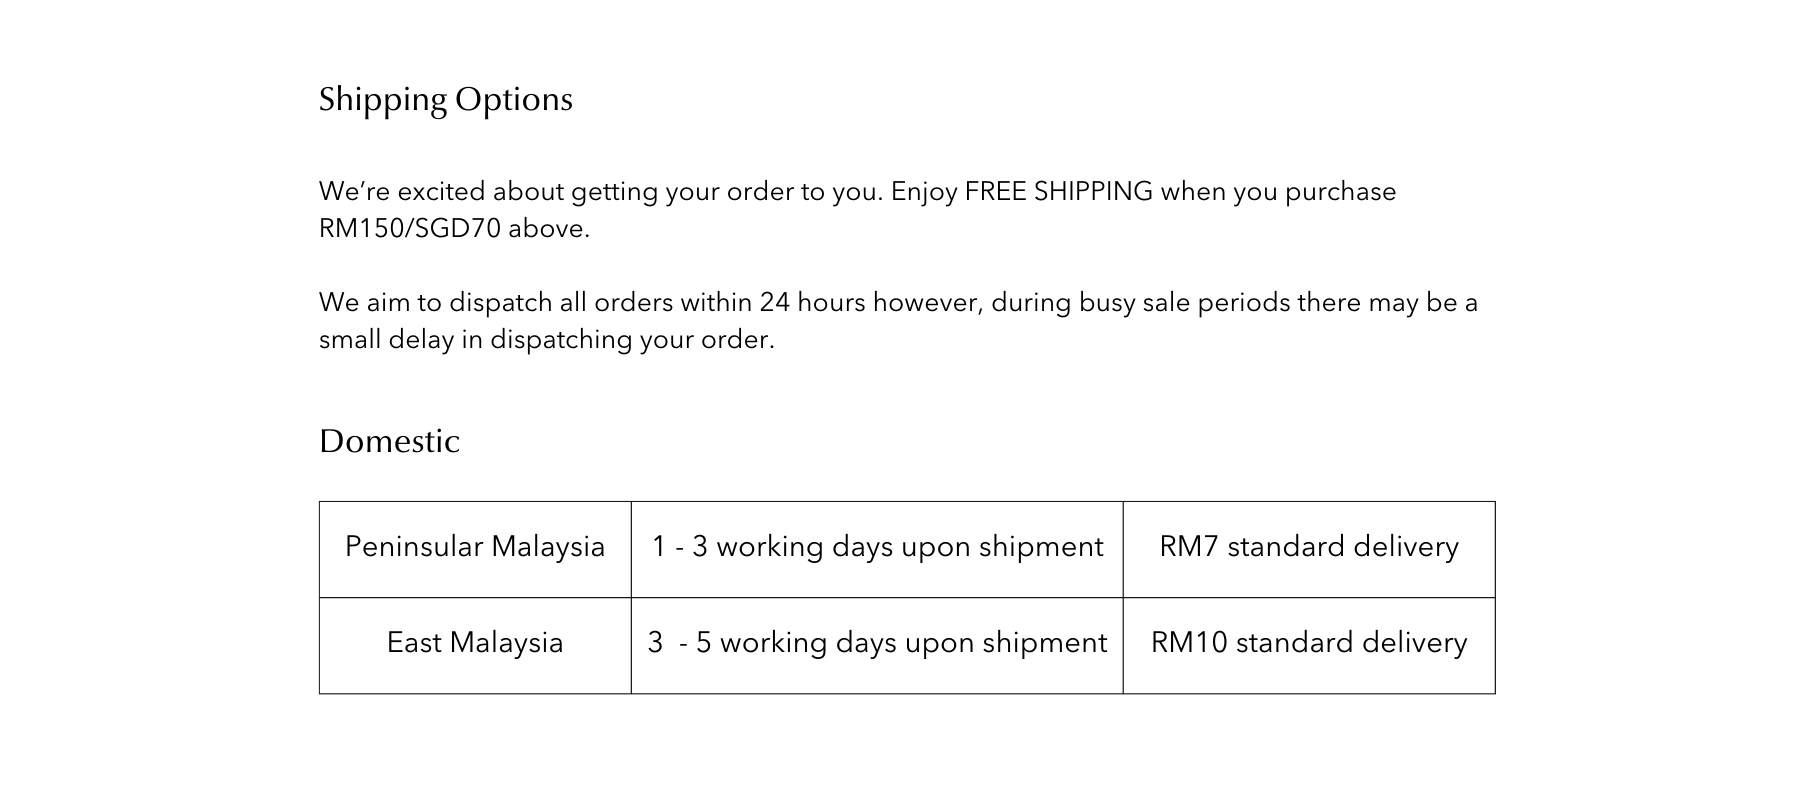Click the word "above." after SGD70
The width and height of the screenshot is (1800, 800).
coord(549,229)
